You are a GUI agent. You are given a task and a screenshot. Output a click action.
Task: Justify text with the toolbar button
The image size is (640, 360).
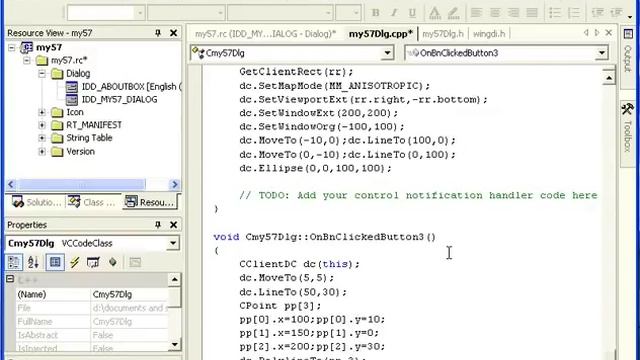[532, 13]
